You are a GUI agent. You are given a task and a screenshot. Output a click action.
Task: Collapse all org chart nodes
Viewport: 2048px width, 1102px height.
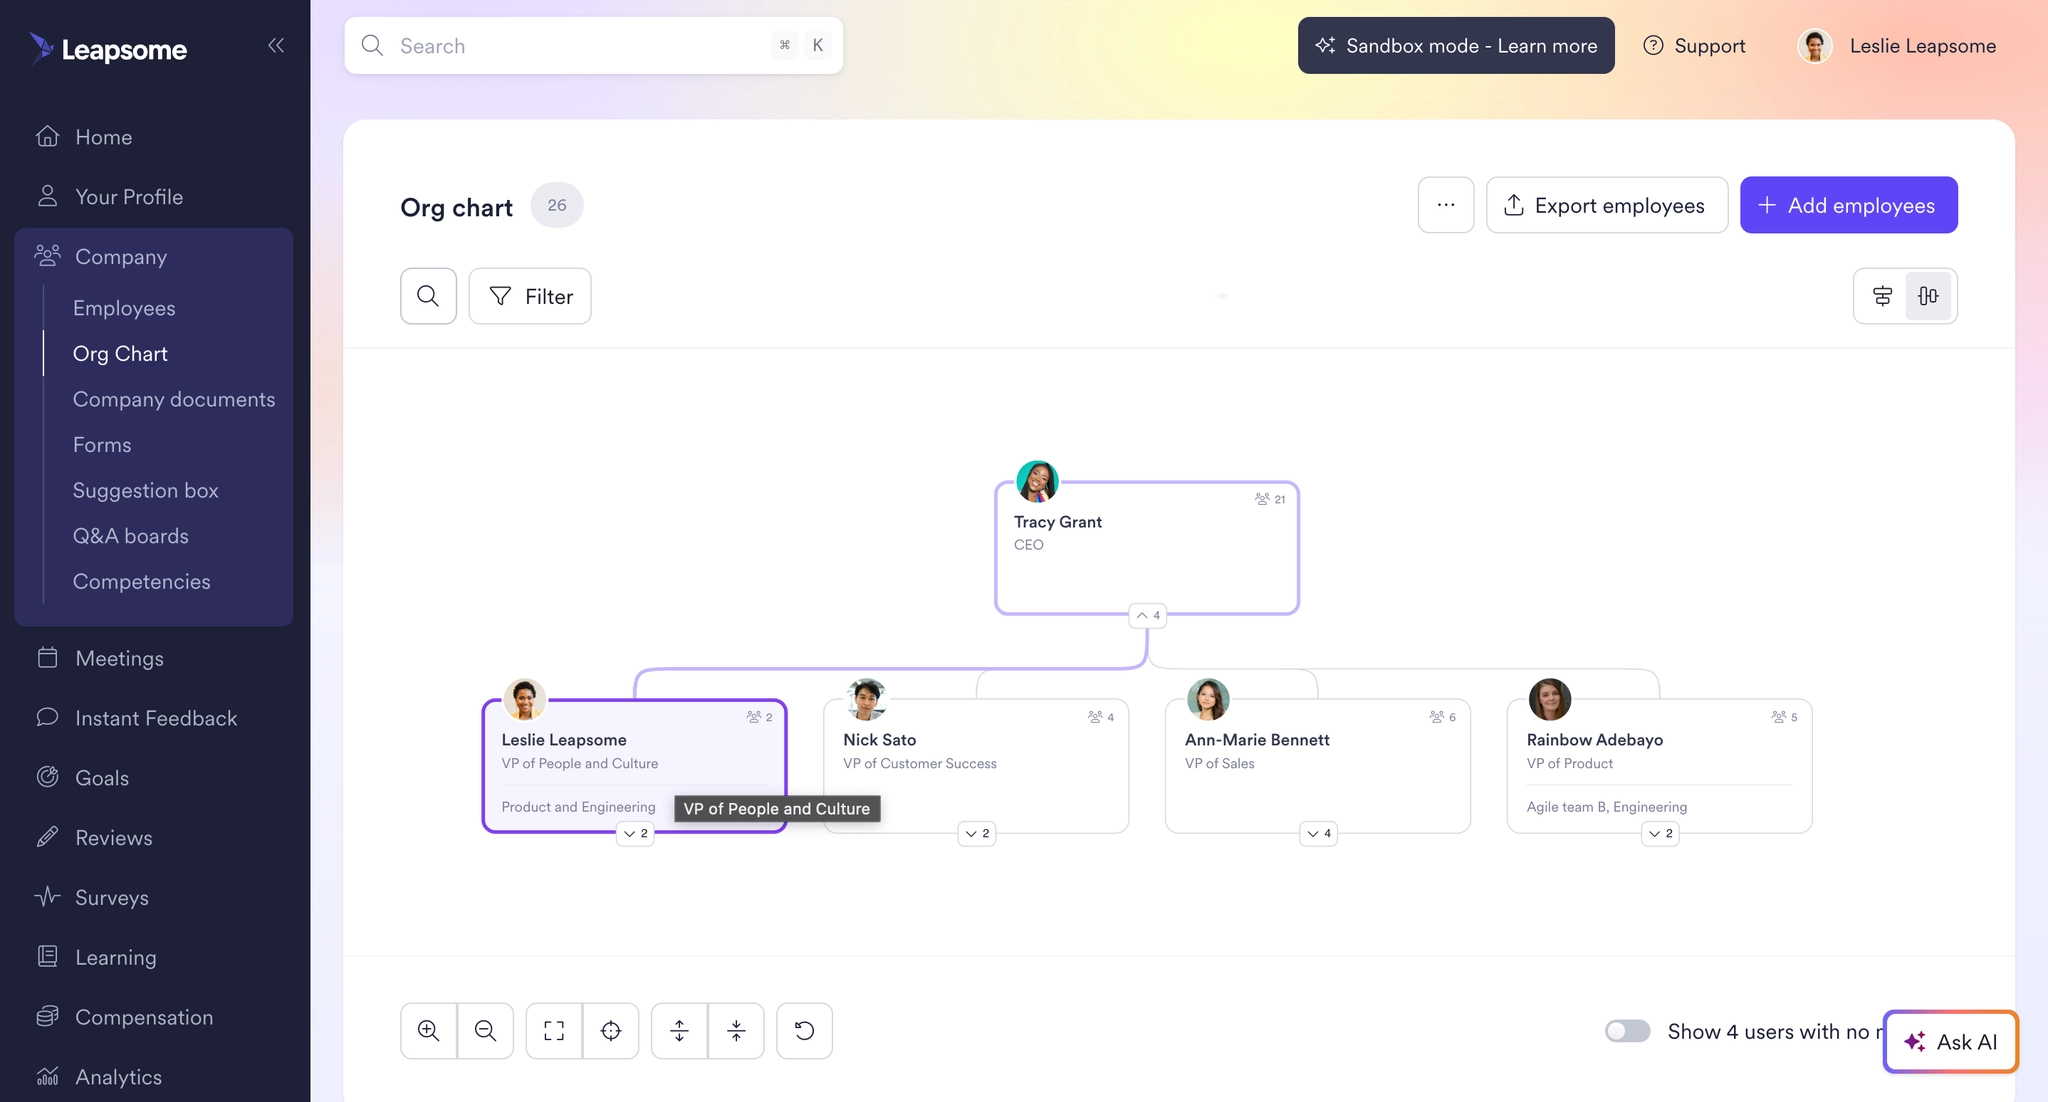pos(736,1031)
